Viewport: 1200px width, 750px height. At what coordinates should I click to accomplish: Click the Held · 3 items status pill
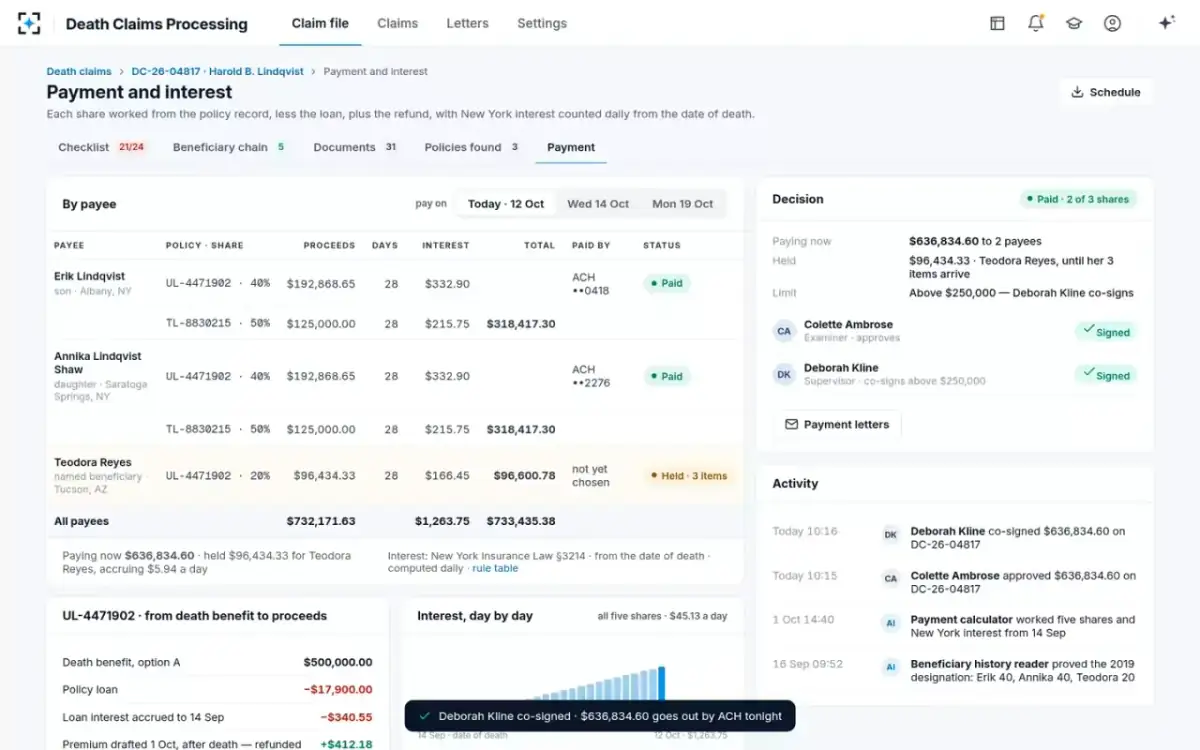688,476
